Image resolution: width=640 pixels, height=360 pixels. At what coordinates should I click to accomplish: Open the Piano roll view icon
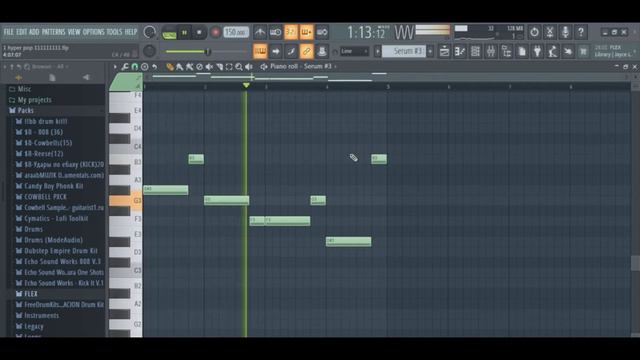click(x=460, y=51)
